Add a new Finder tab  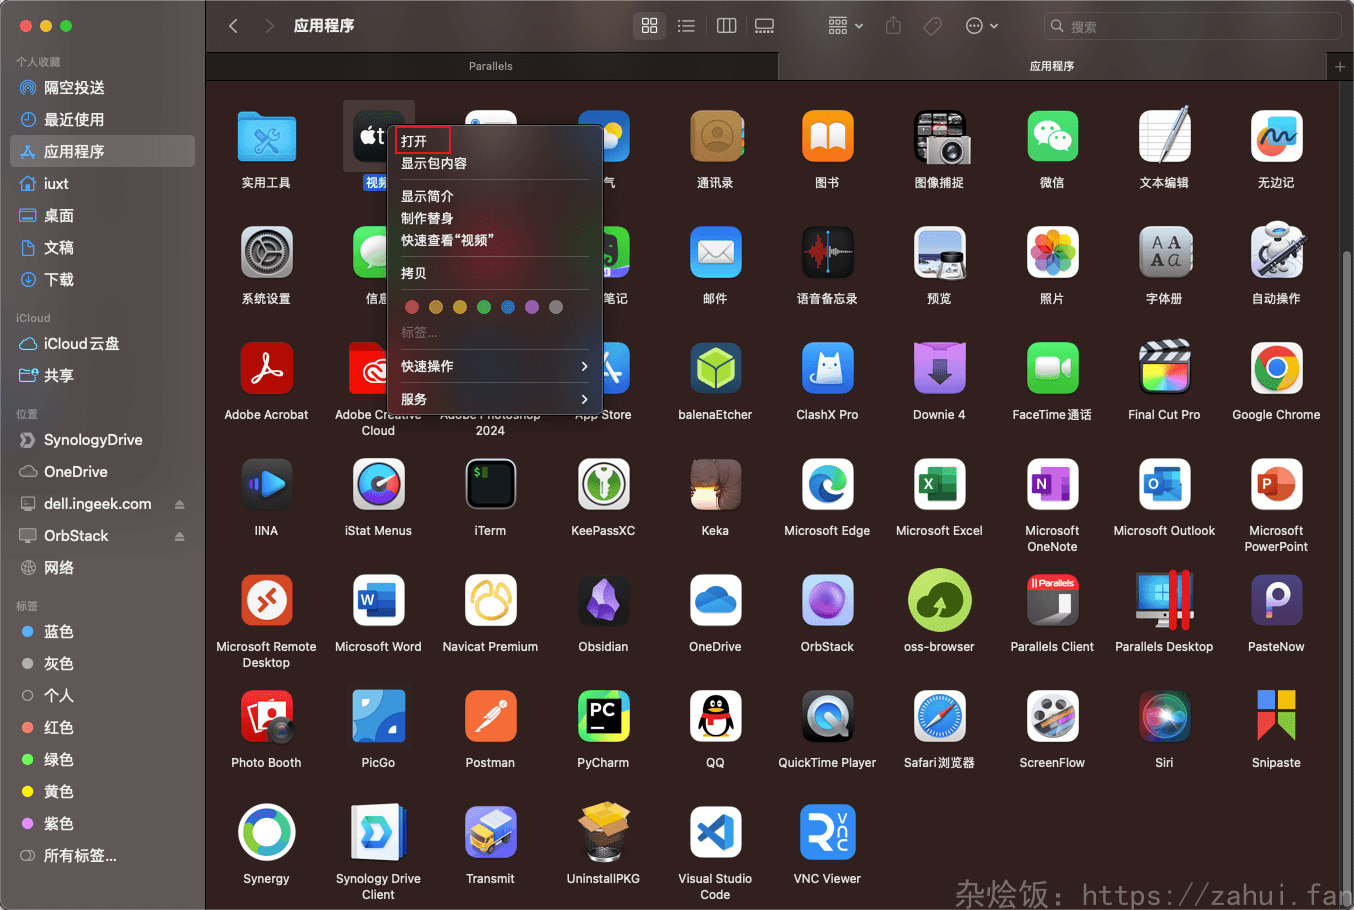[x=1340, y=66]
